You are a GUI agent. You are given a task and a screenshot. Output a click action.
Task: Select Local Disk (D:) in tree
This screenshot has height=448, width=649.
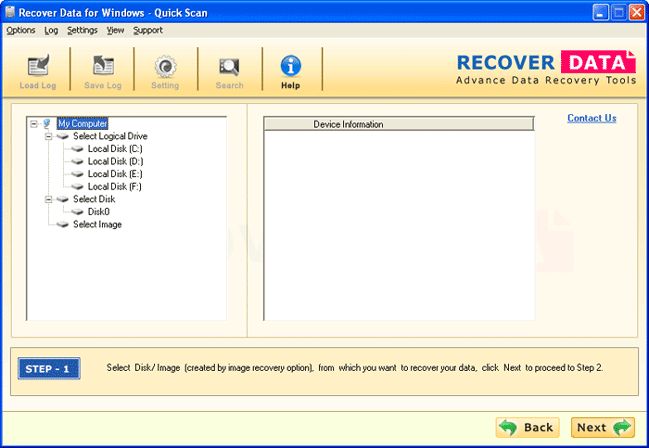[x=115, y=161]
